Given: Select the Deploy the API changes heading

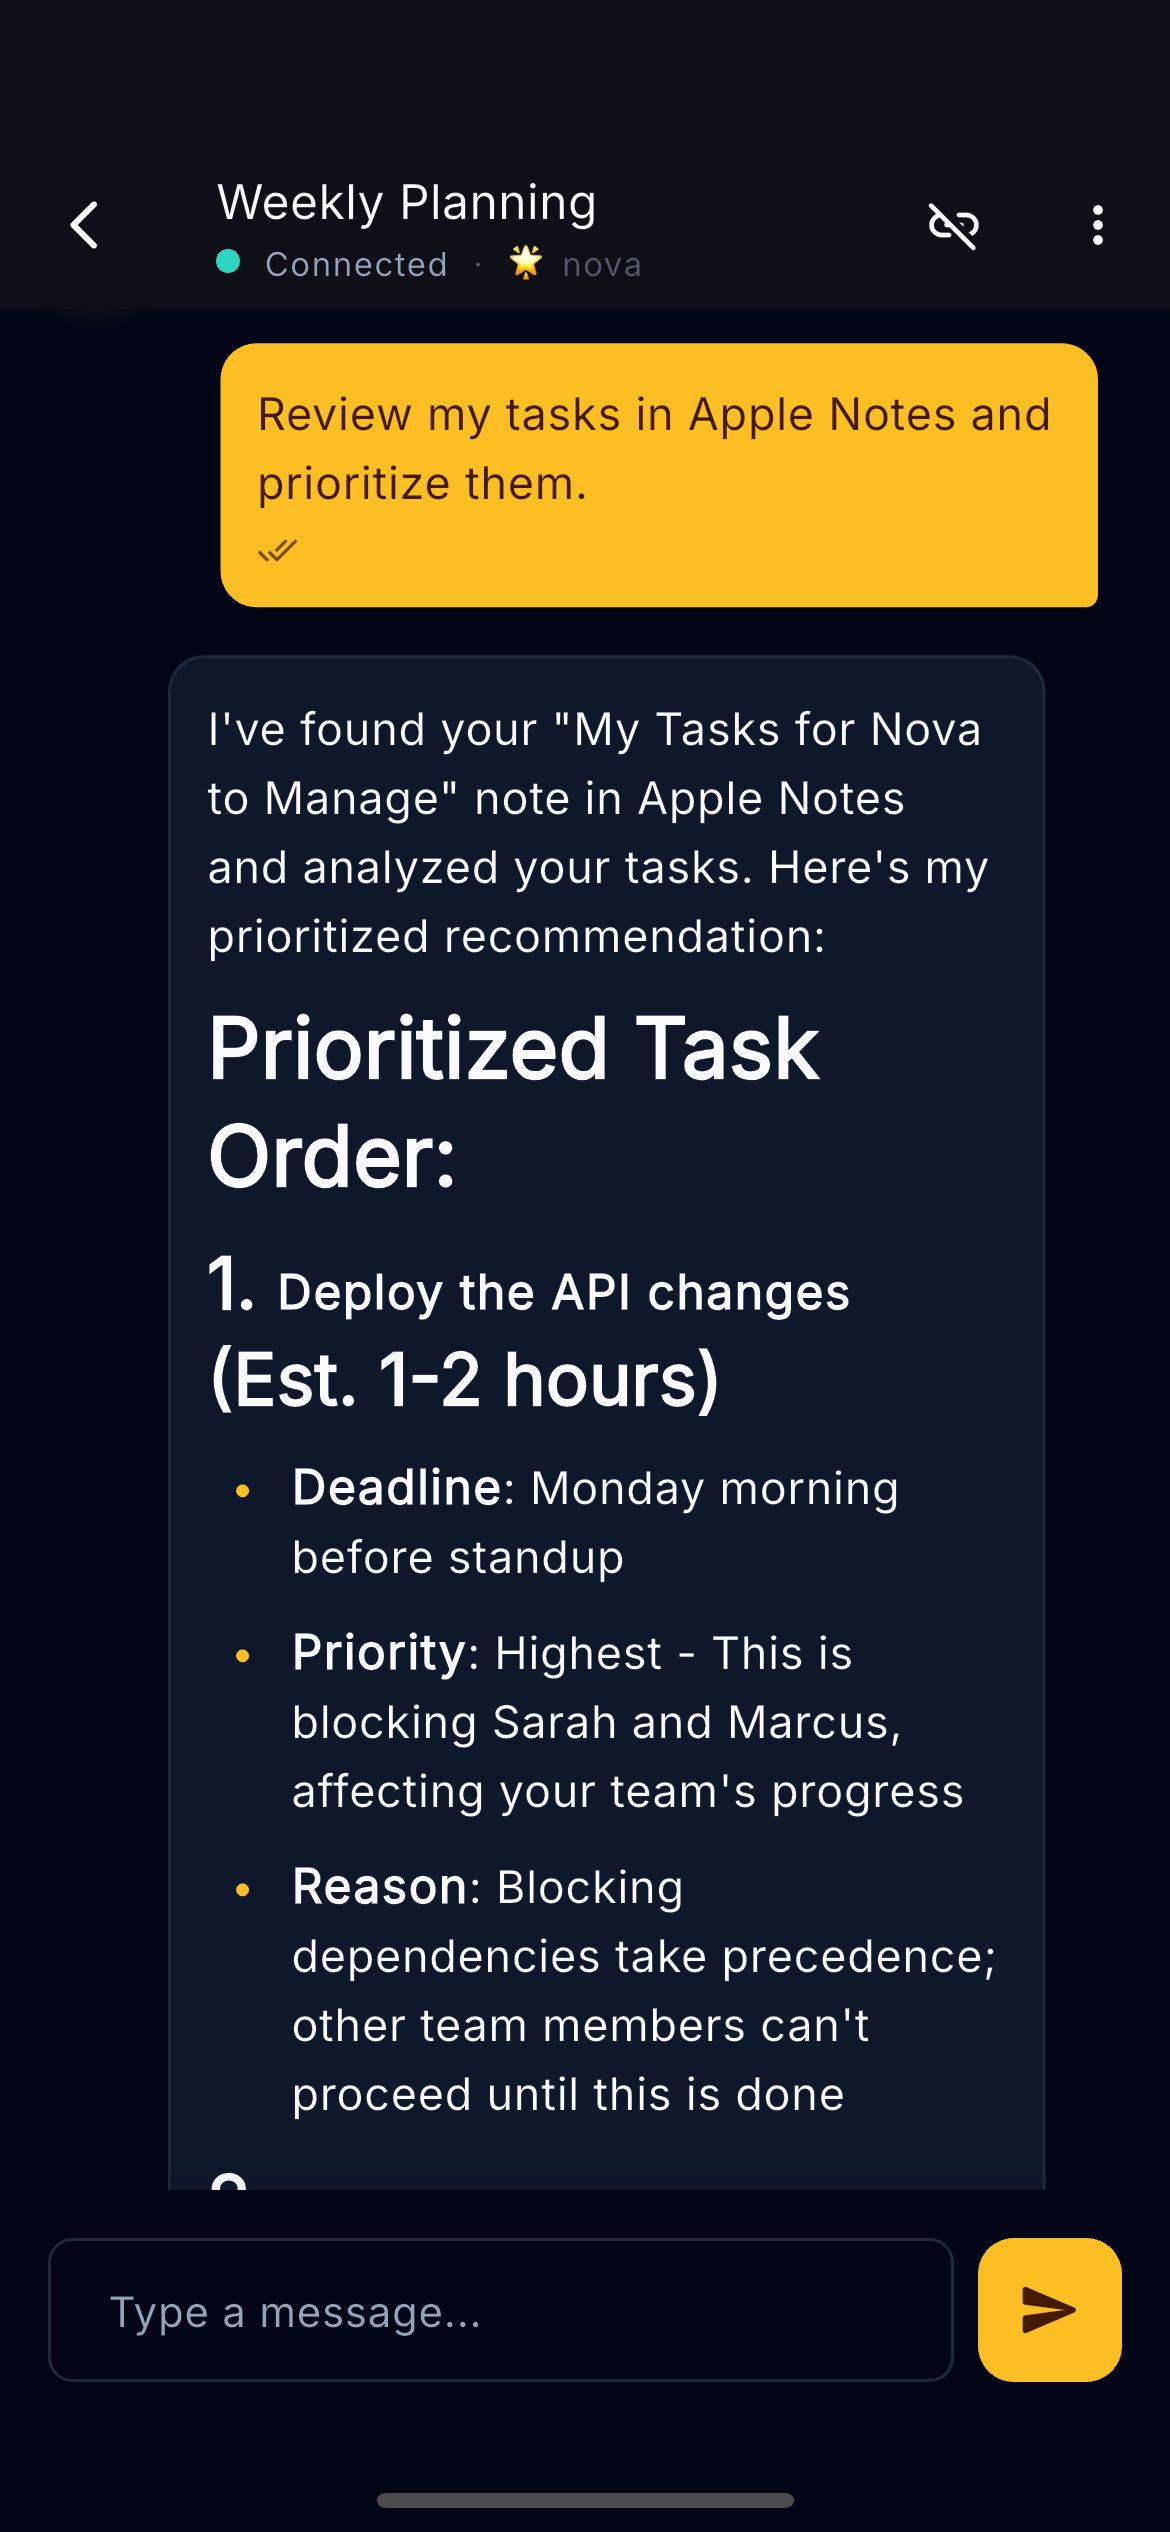Looking at the screenshot, I should [x=563, y=1292].
